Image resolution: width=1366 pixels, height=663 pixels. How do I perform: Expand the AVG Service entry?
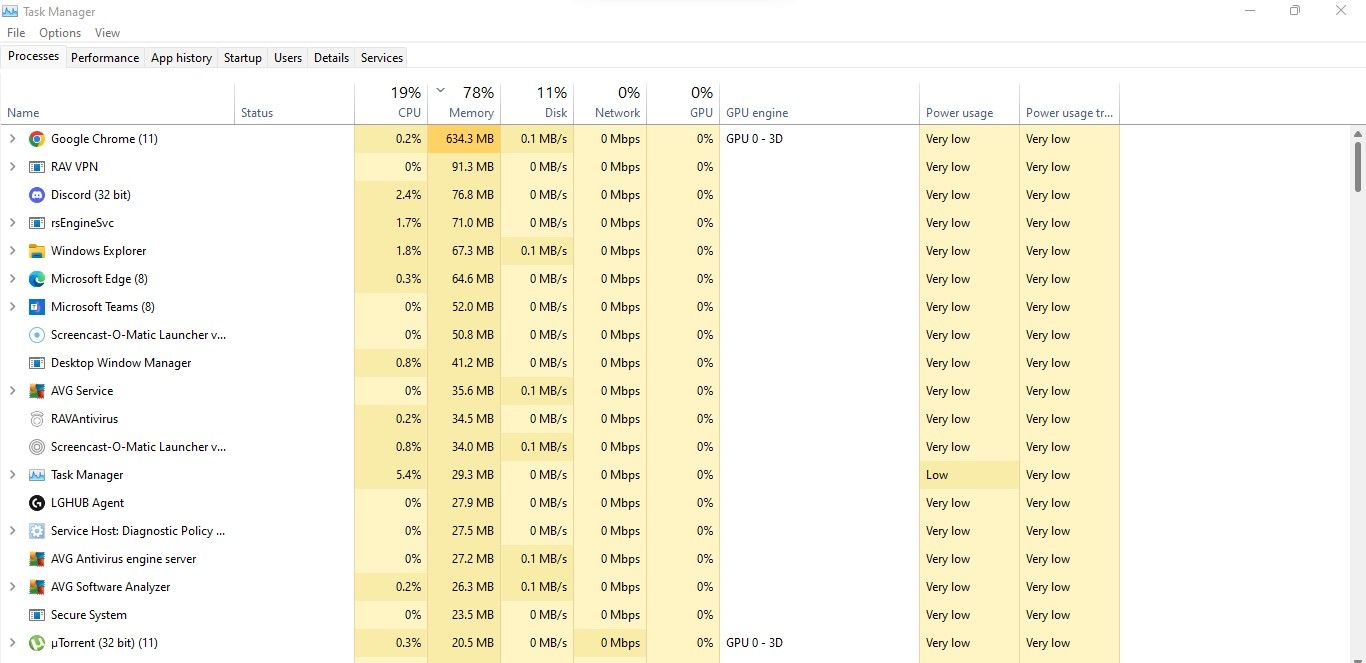[12, 391]
